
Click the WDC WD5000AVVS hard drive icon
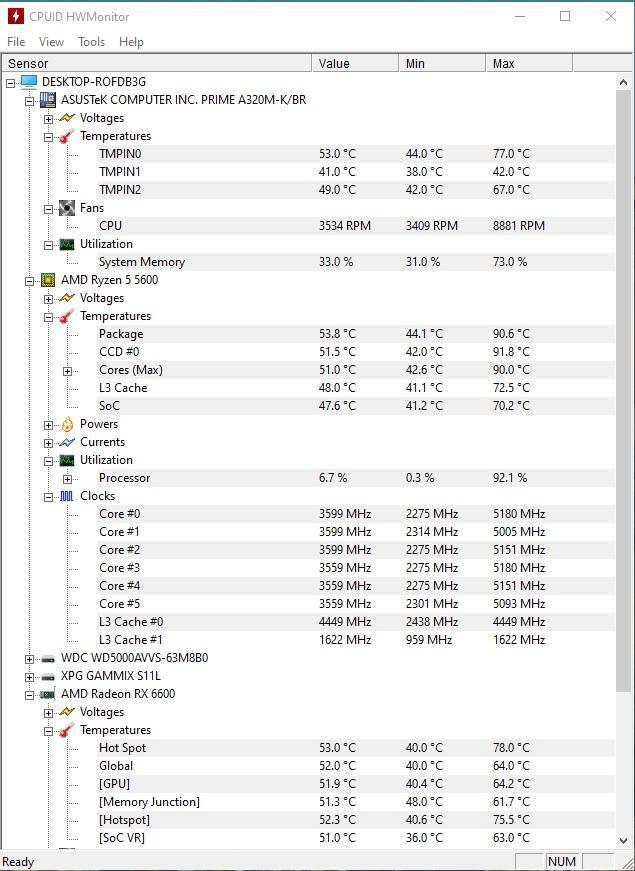(x=48, y=659)
